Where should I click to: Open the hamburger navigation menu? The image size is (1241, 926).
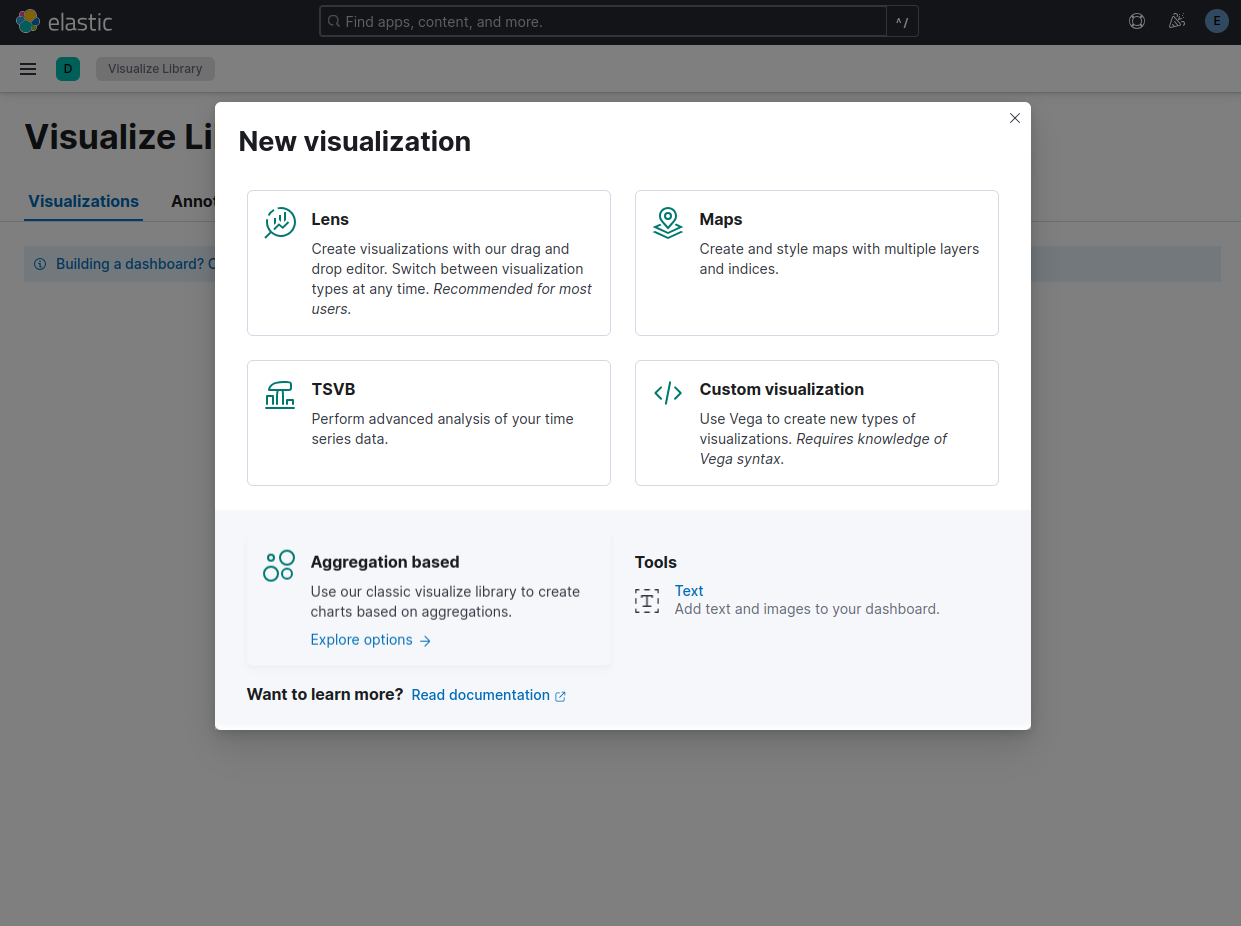tap(28, 69)
